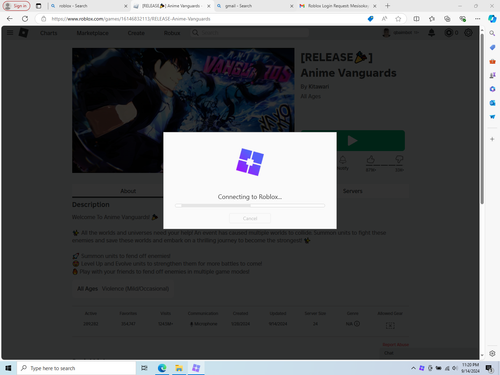Open Robux balance icon

pos(449,33)
